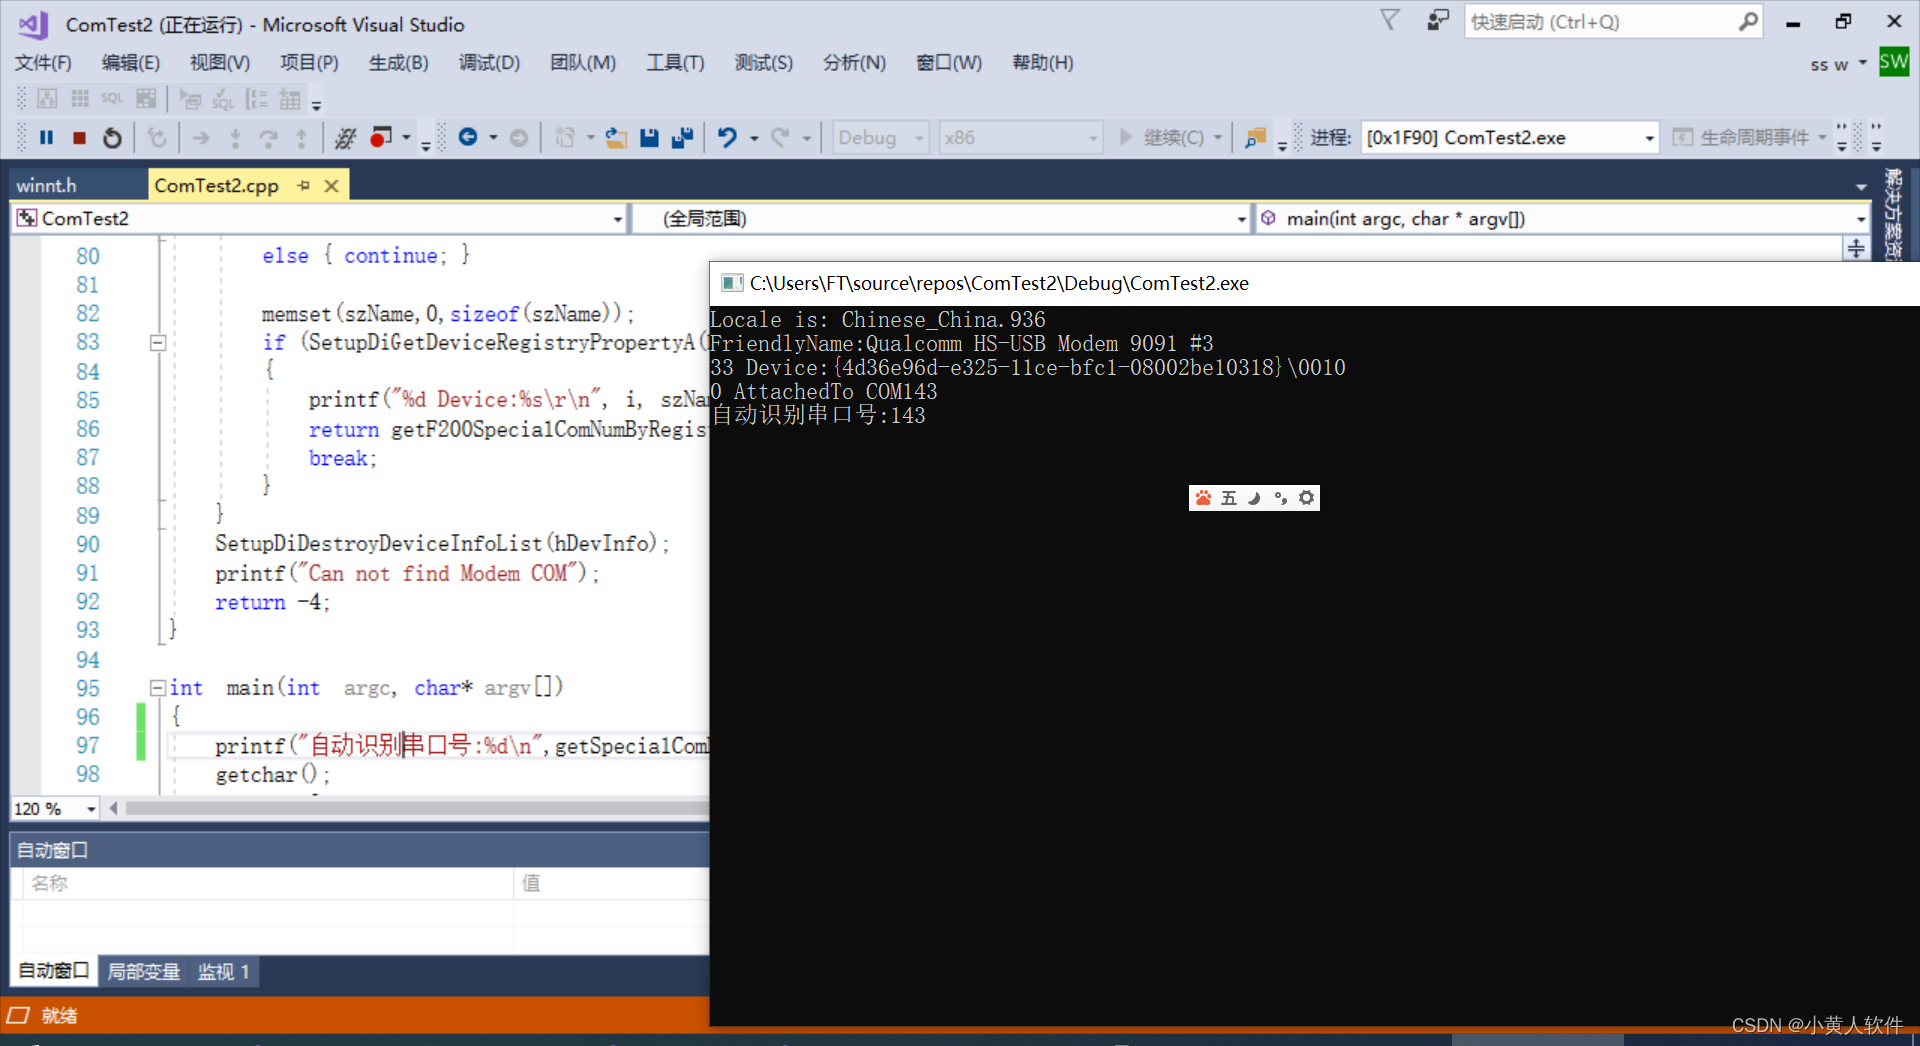Restart the debug session
The width and height of the screenshot is (1920, 1046).
tap(112, 138)
